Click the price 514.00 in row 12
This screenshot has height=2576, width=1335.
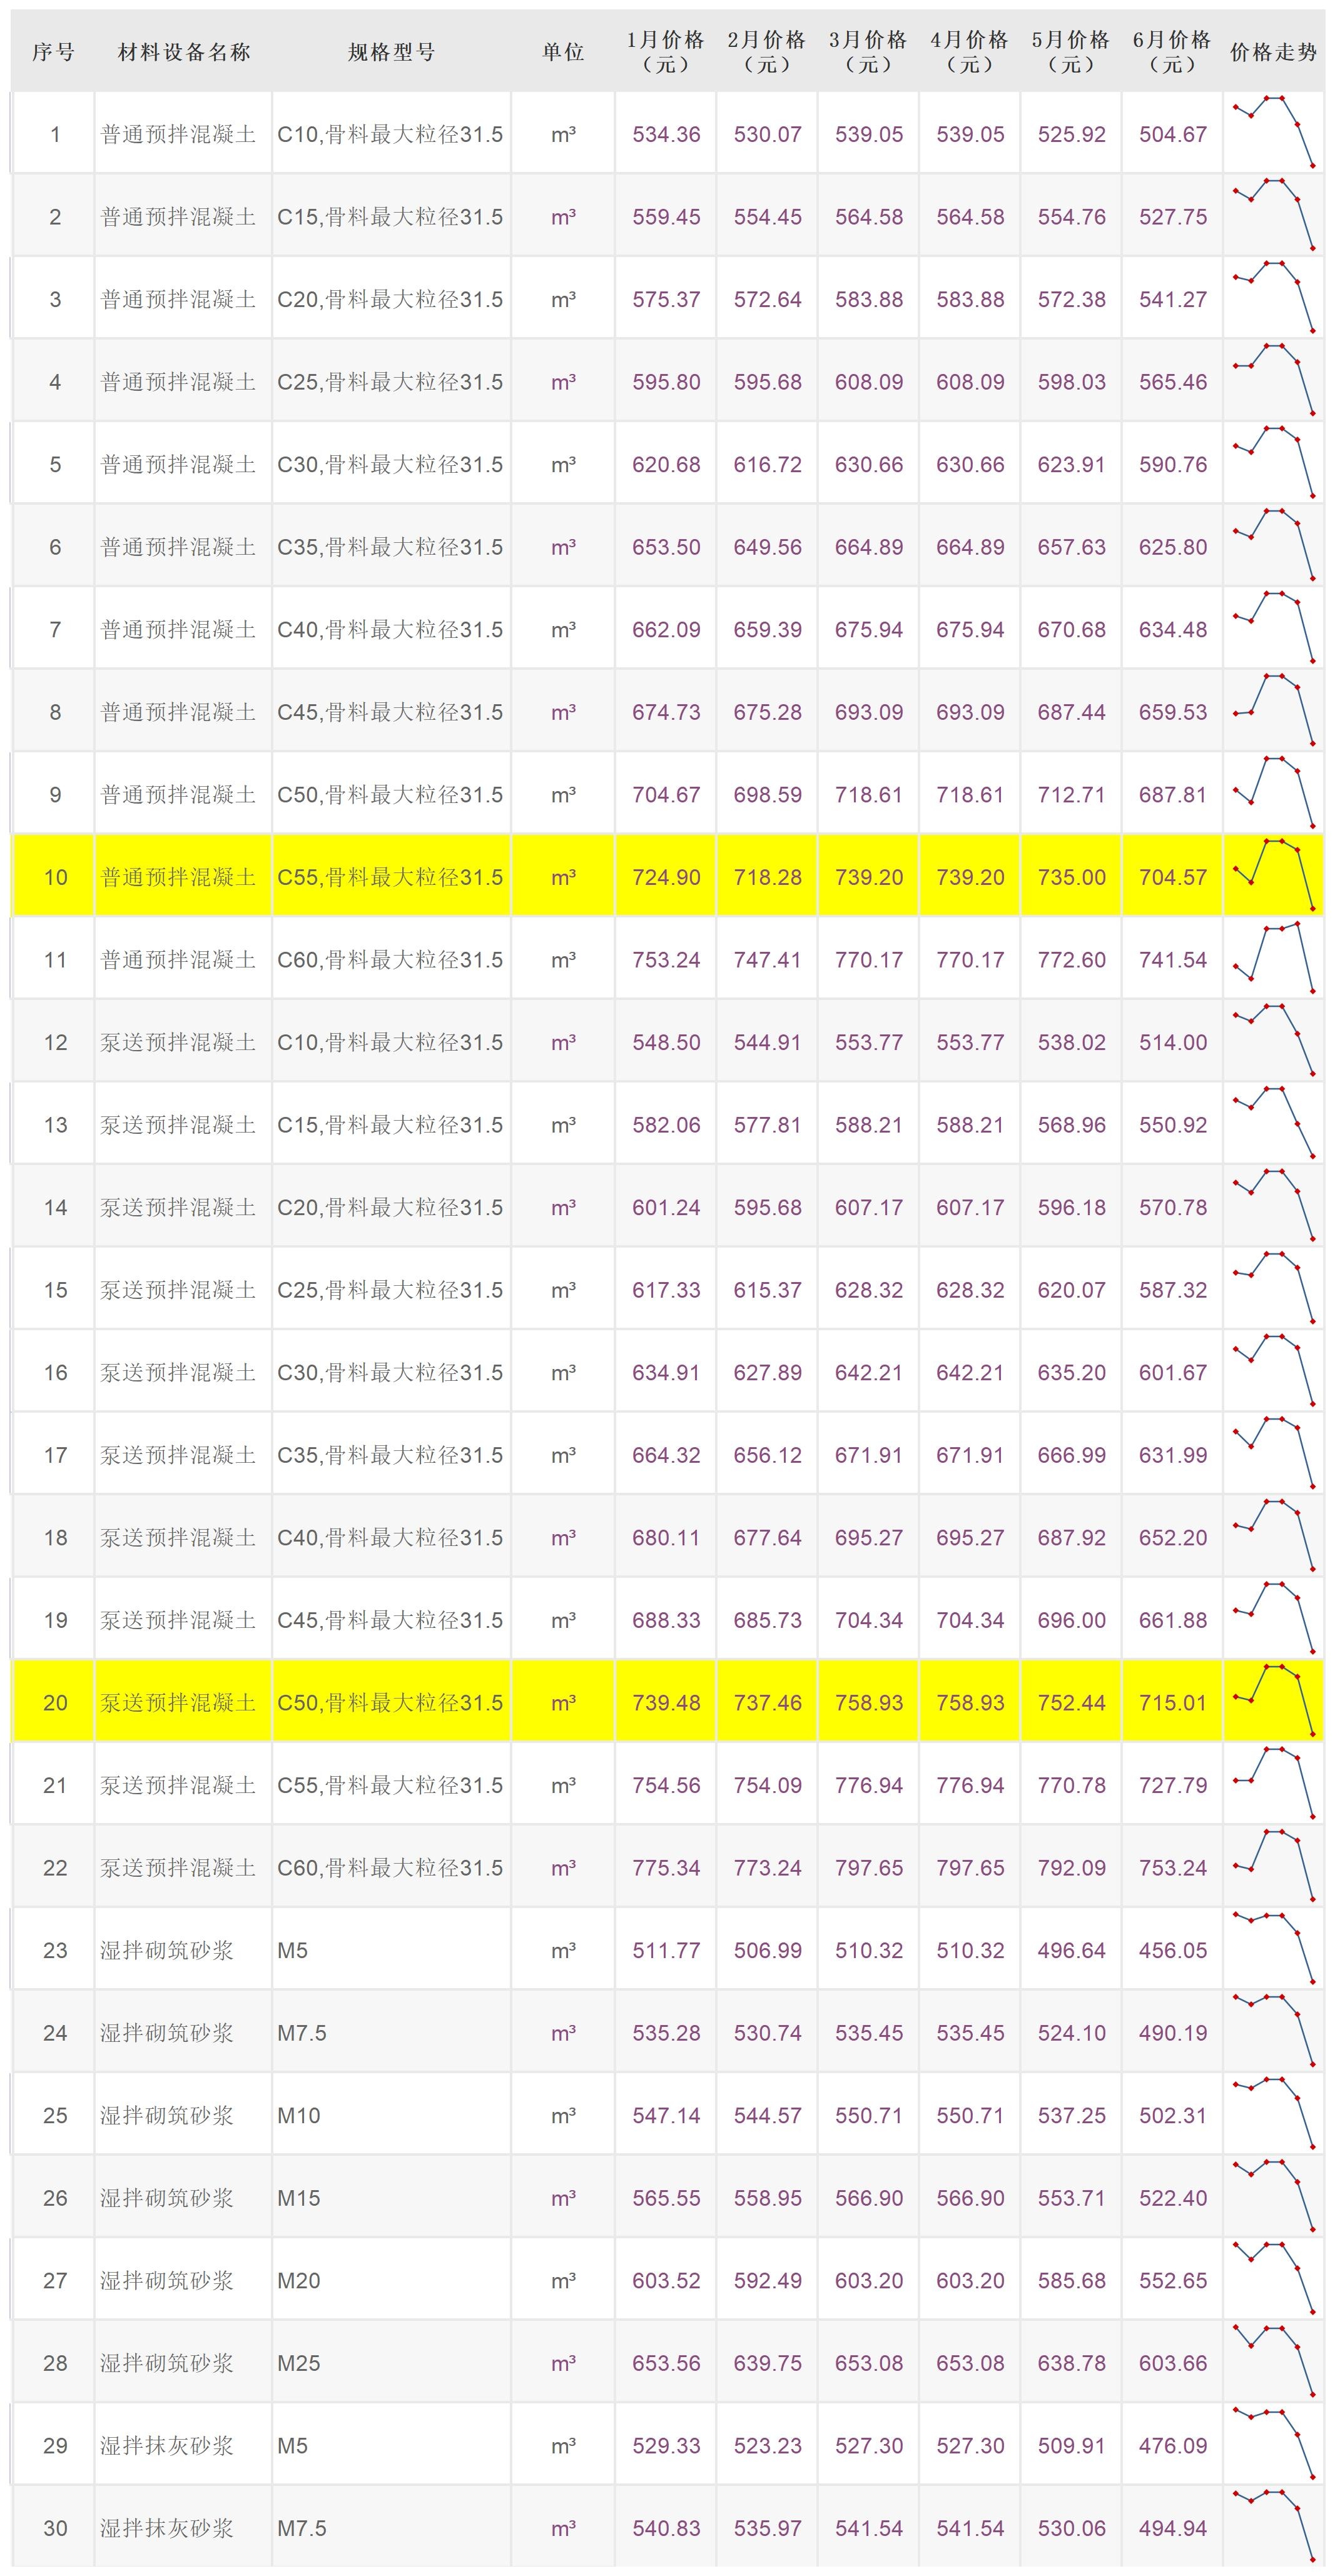(1172, 1042)
